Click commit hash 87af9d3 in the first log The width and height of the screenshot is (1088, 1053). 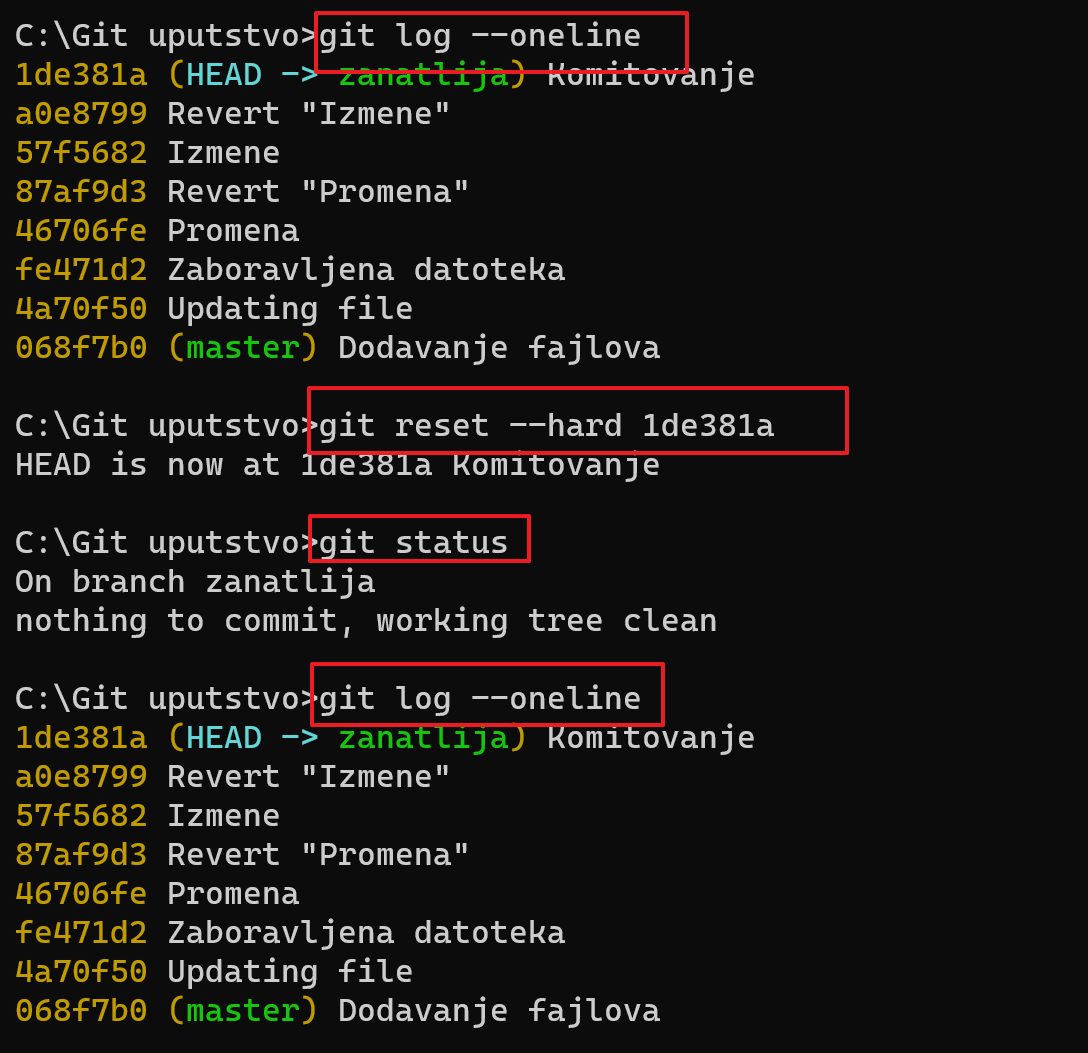[81, 191]
